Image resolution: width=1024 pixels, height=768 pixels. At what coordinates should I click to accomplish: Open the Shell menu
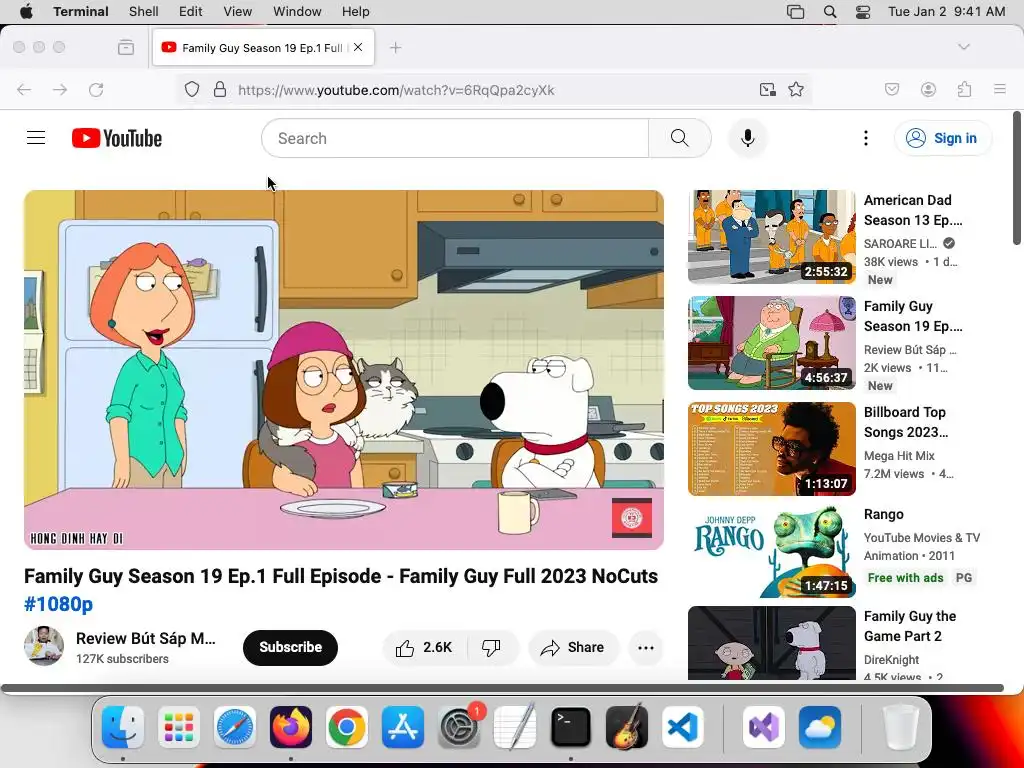tap(144, 12)
